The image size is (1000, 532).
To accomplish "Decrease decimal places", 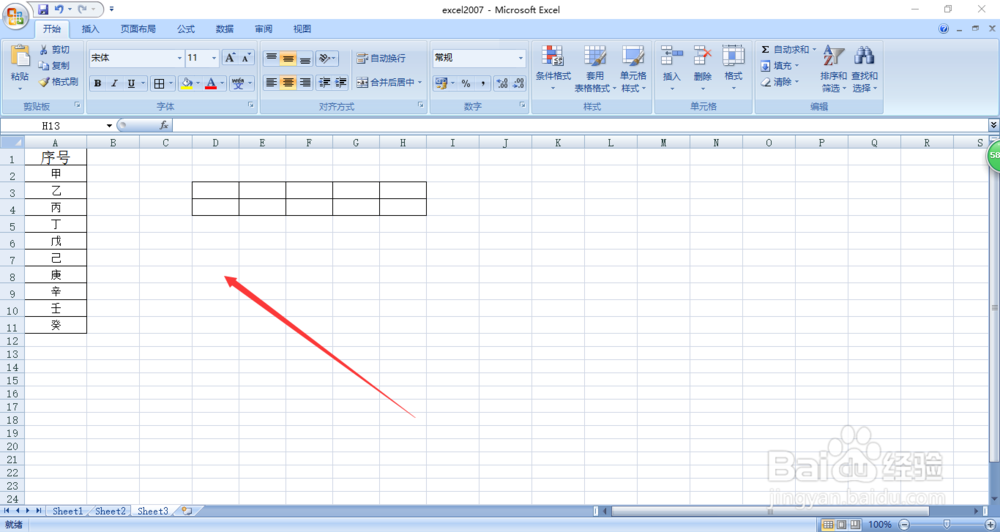I will [x=518, y=83].
